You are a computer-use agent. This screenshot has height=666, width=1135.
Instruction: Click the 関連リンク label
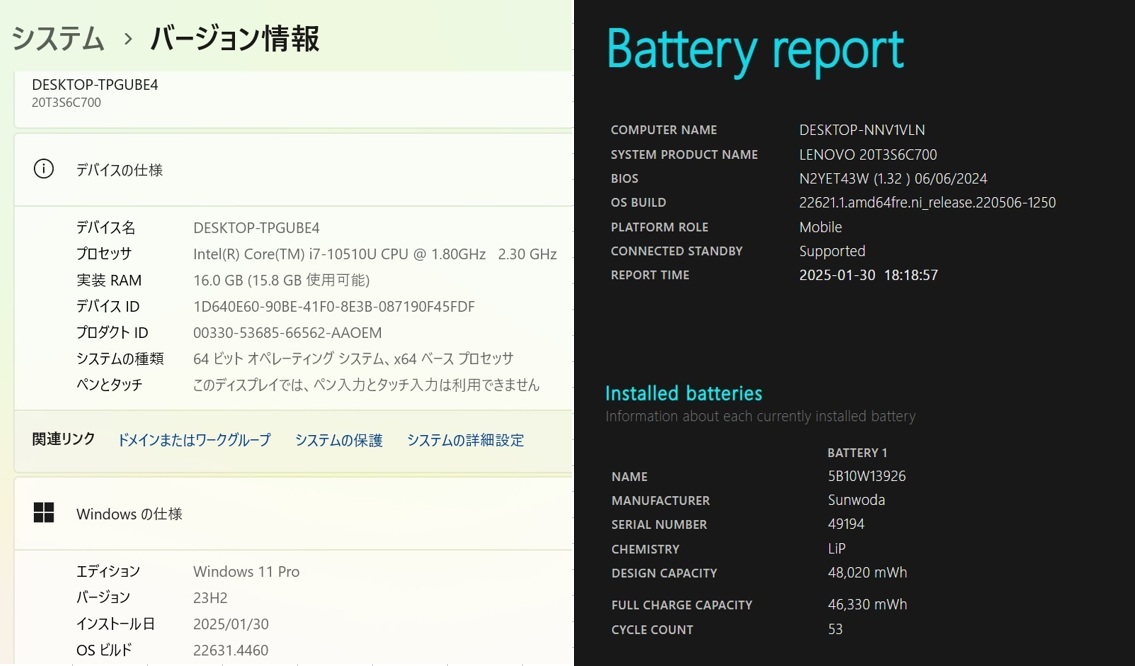click(64, 439)
